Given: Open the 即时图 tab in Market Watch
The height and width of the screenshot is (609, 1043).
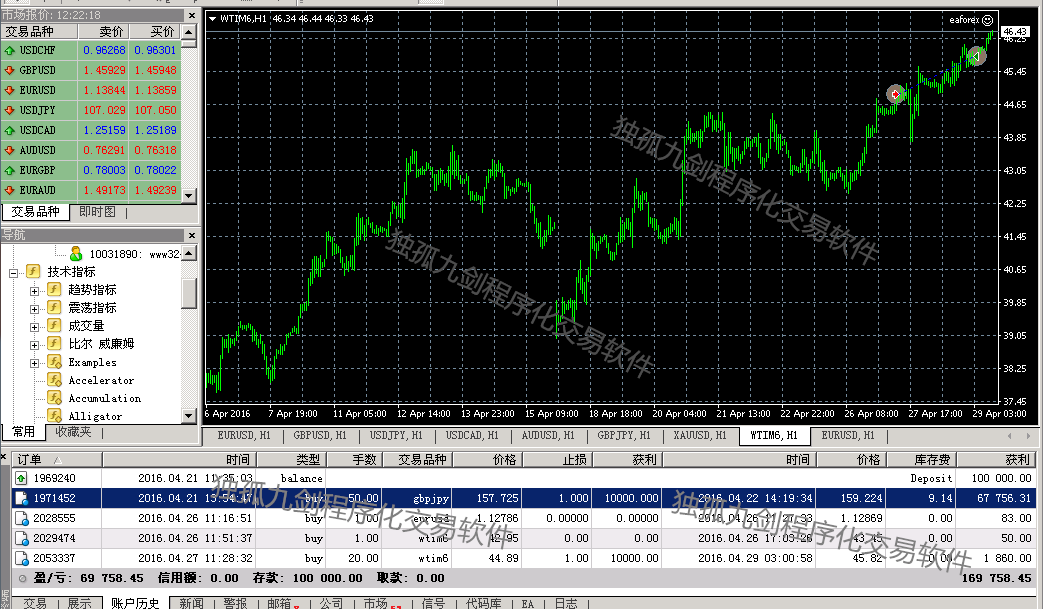Looking at the screenshot, I should coord(97,212).
